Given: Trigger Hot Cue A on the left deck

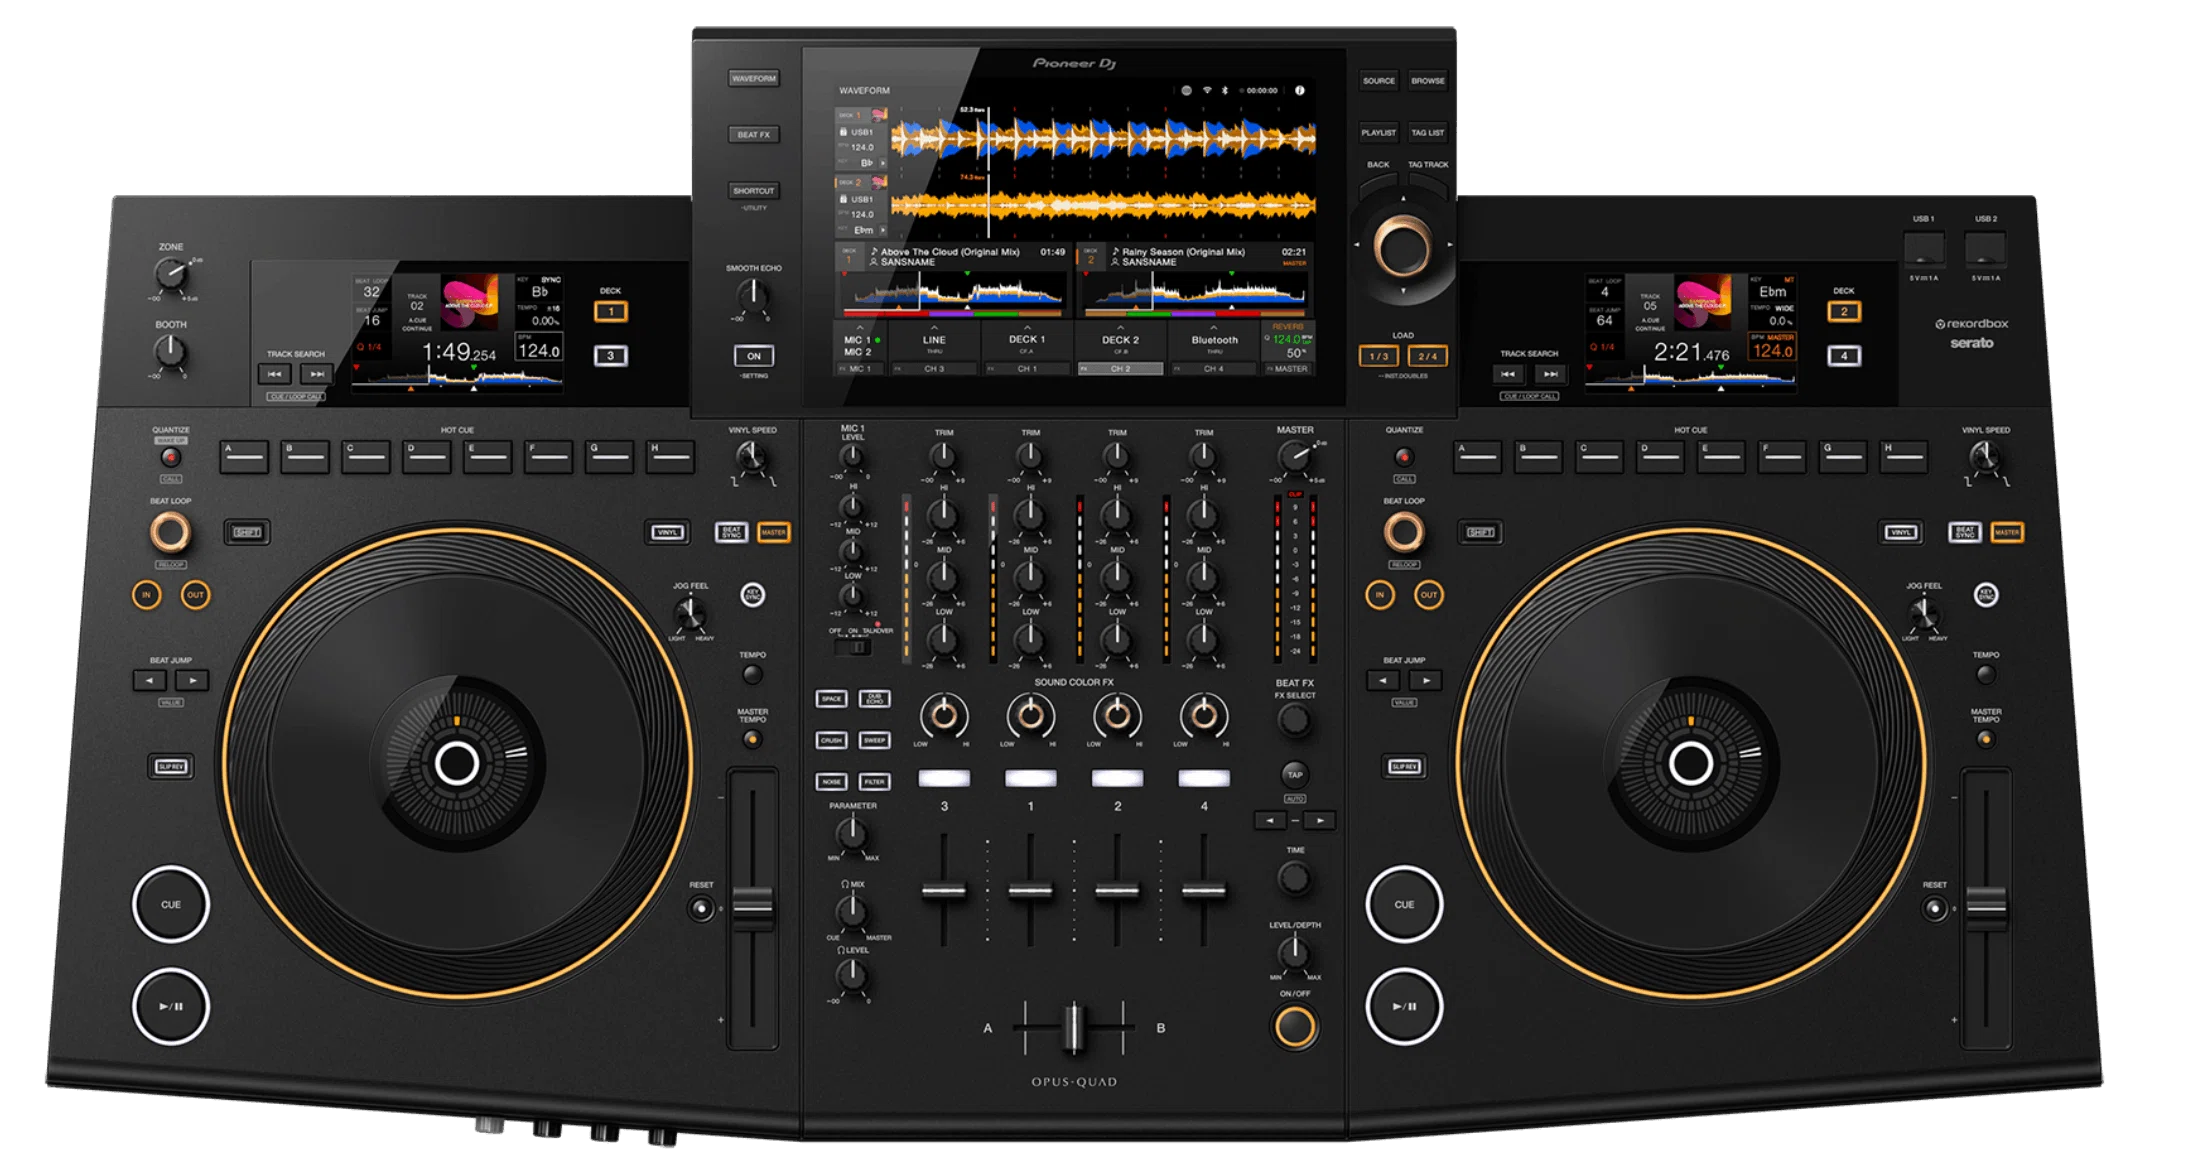Looking at the screenshot, I should pyautogui.click(x=244, y=457).
